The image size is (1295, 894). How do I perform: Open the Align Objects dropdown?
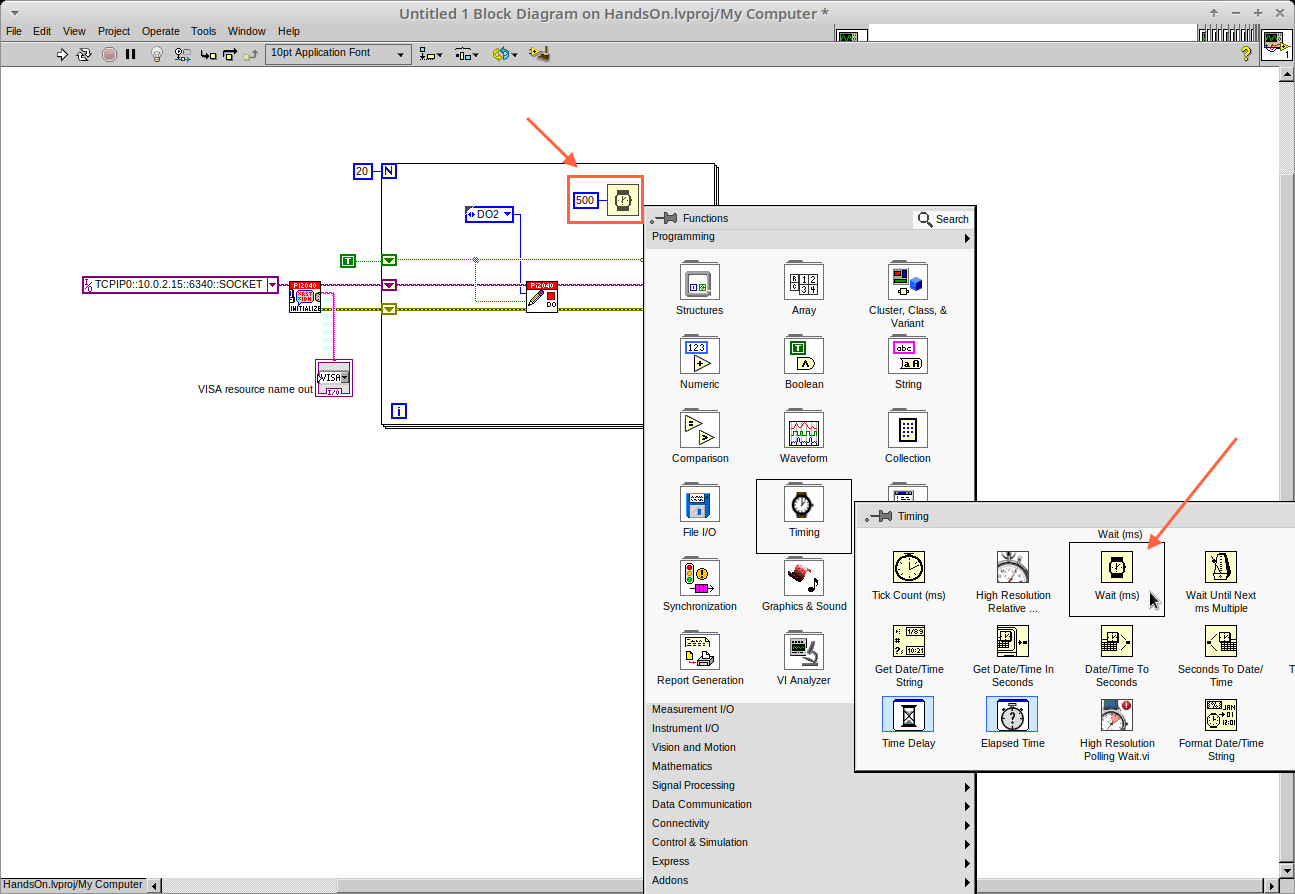pos(431,54)
